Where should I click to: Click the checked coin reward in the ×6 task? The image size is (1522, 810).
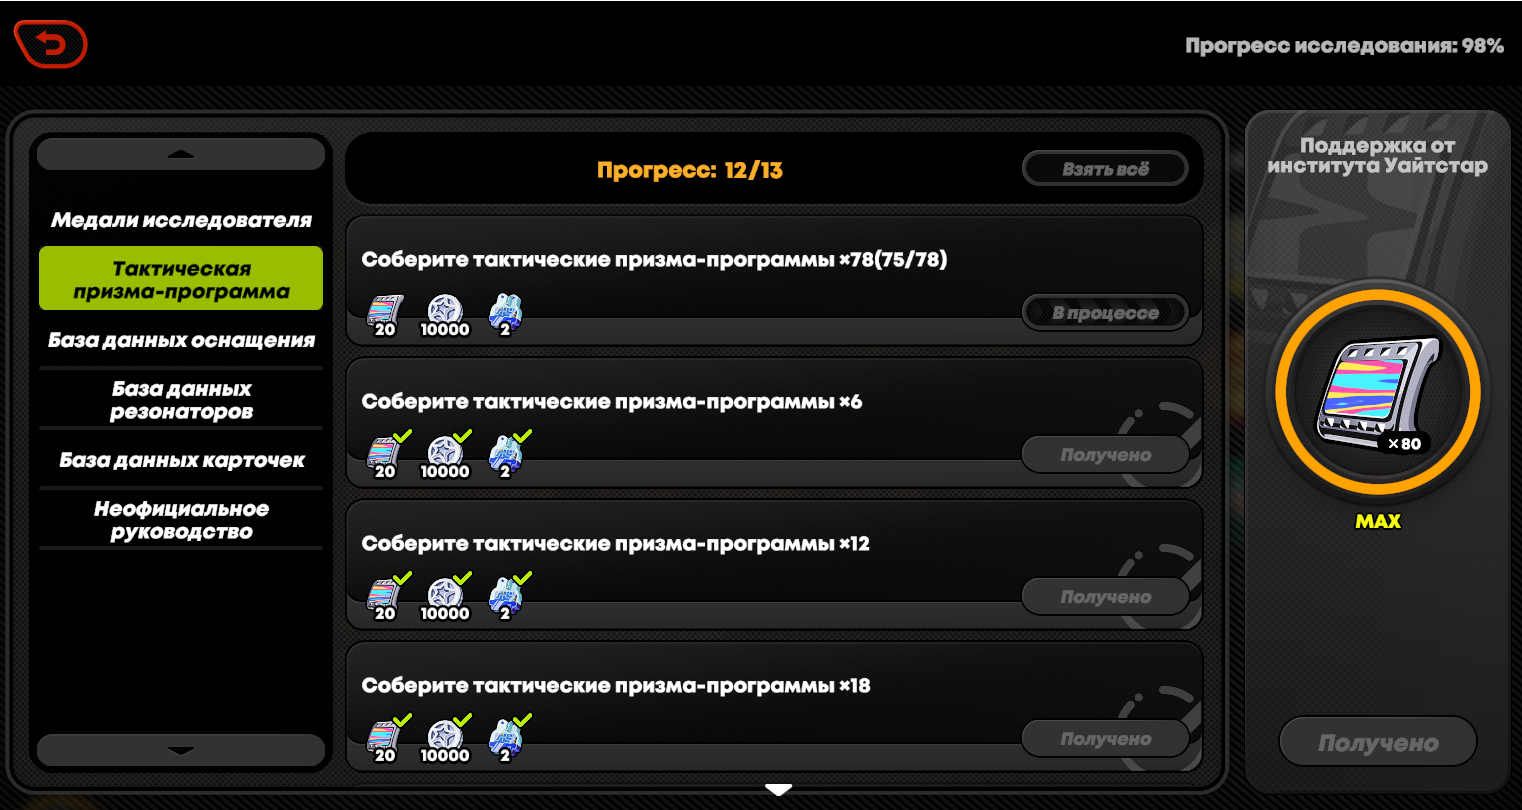click(x=445, y=457)
